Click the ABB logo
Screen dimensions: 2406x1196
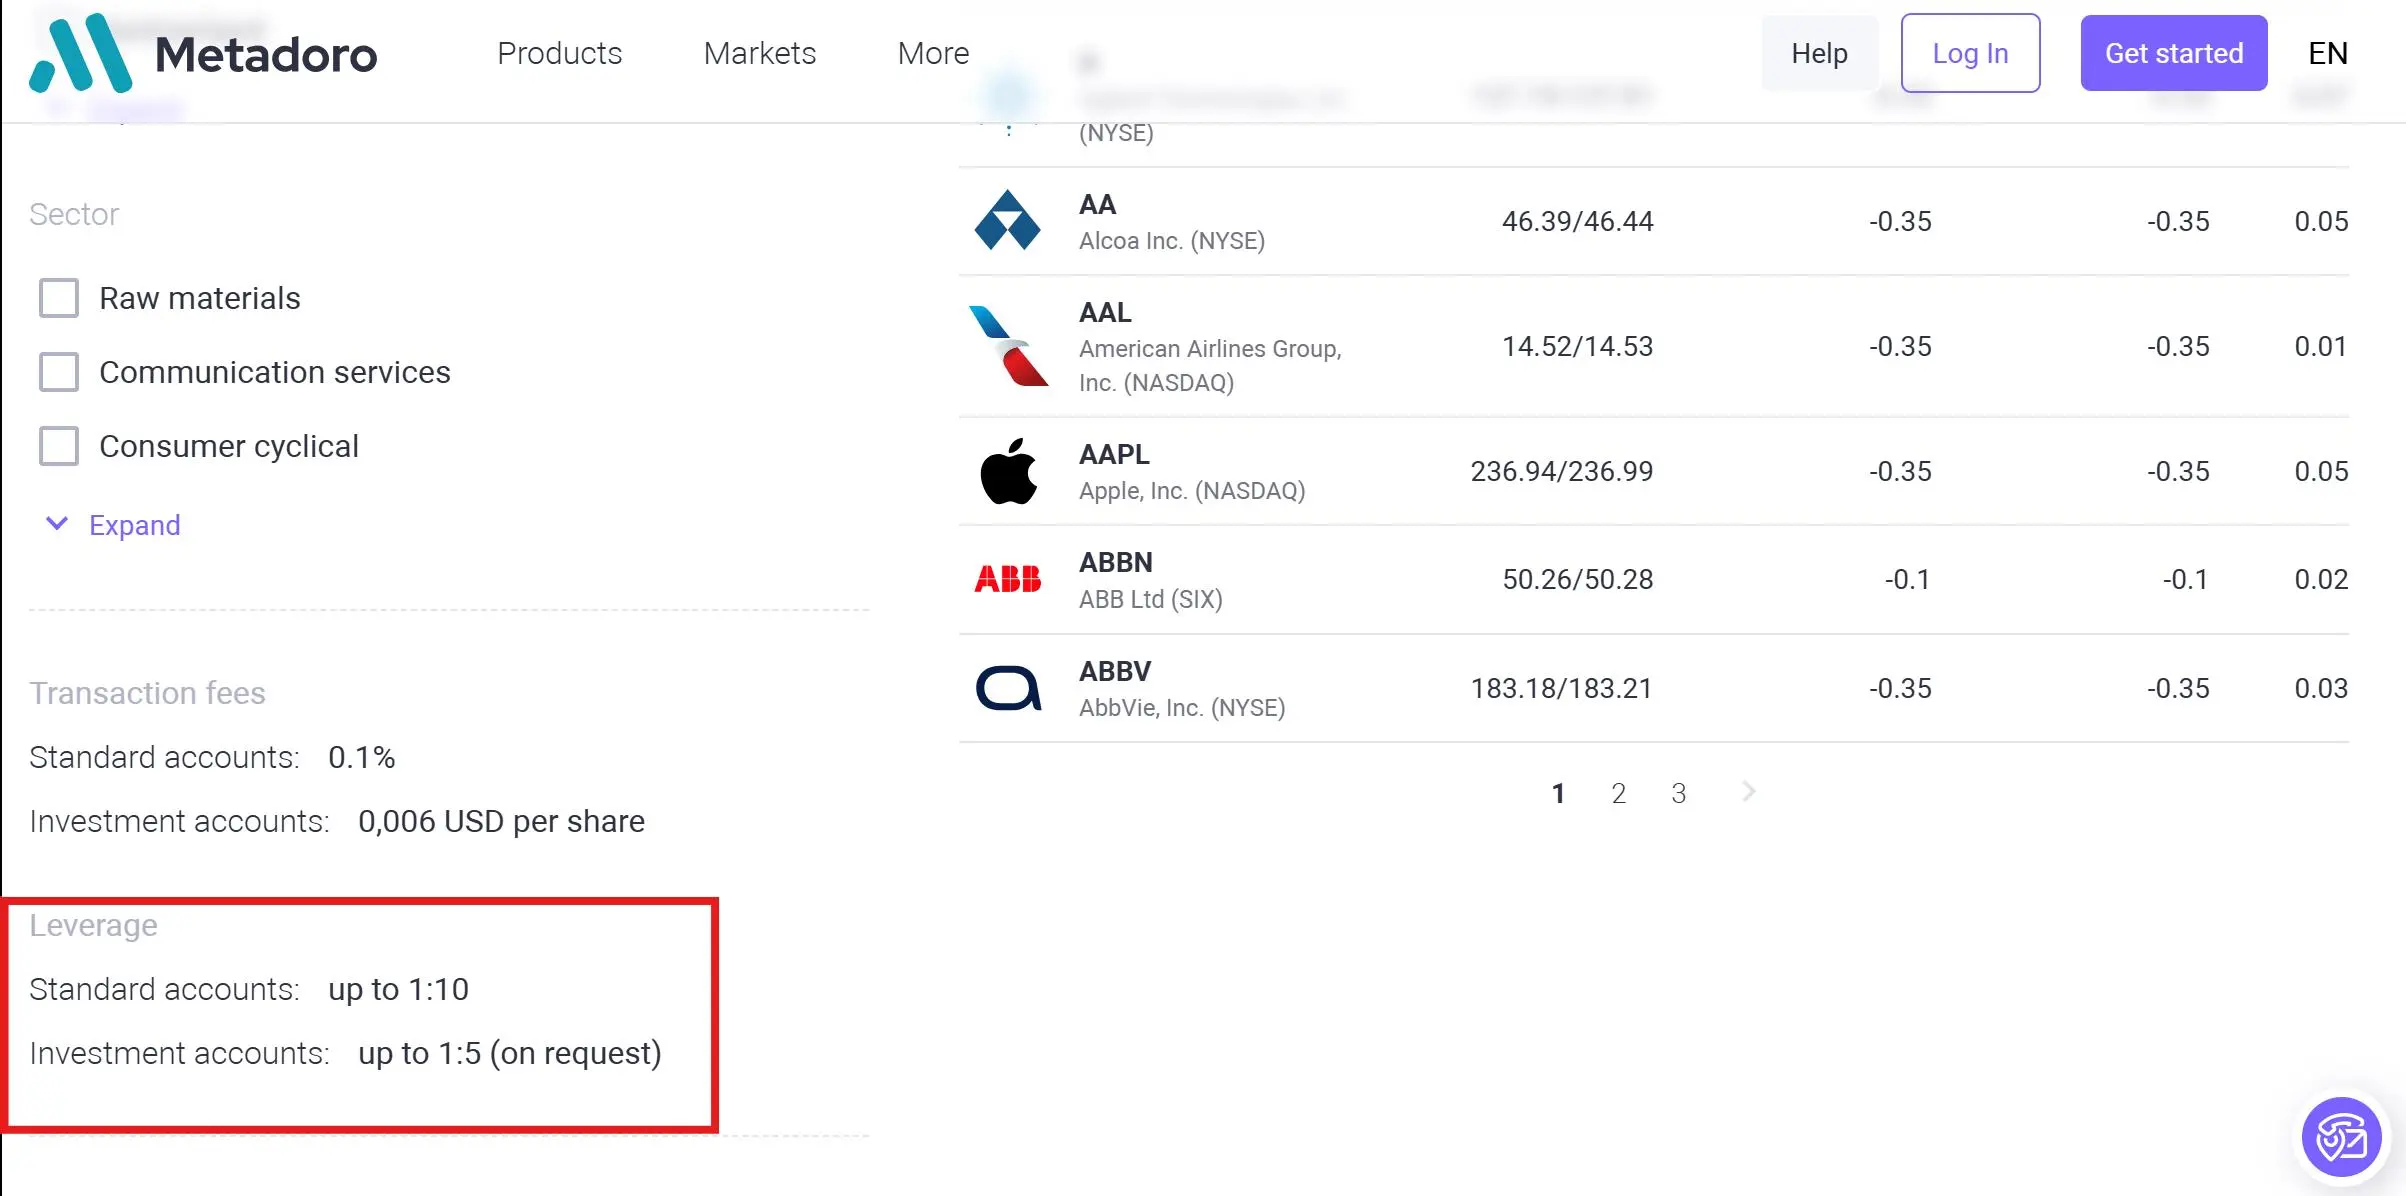point(1008,579)
